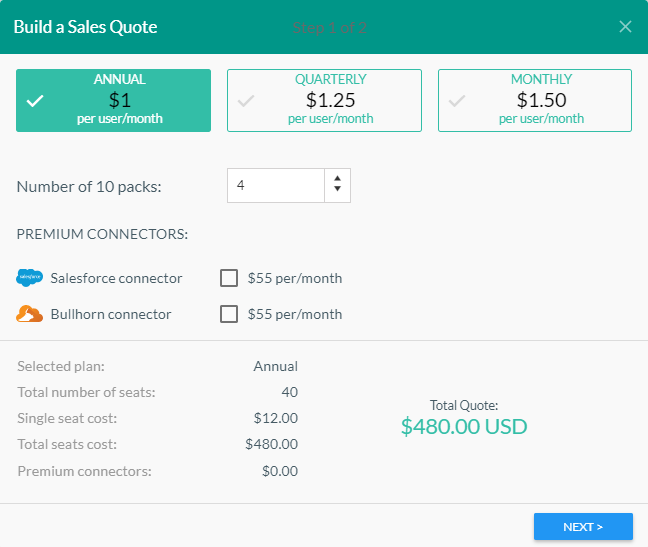Click the Salesforce connector label text
The image size is (648, 547).
pyautogui.click(x=116, y=278)
